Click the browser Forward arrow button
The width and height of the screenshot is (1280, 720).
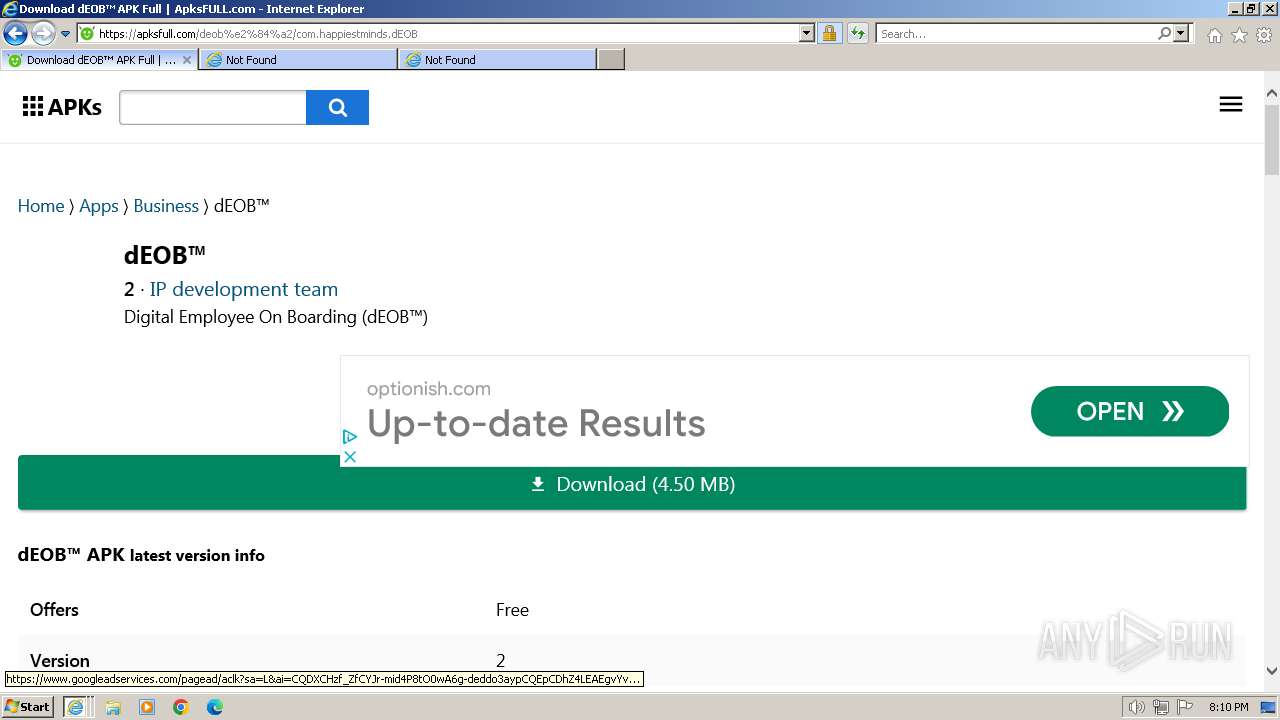pos(42,33)
